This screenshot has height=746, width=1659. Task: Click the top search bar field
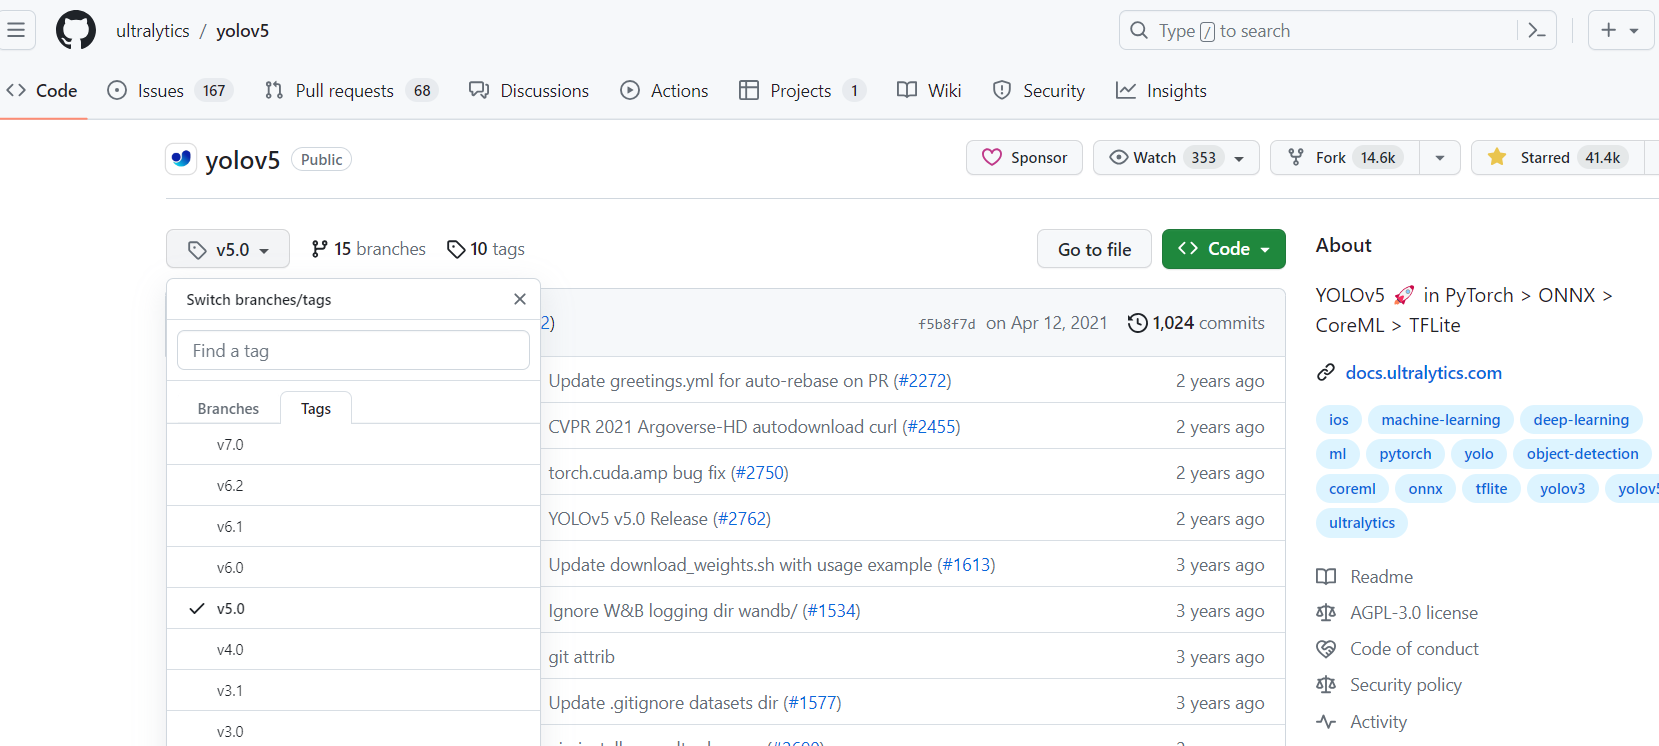1337,31
